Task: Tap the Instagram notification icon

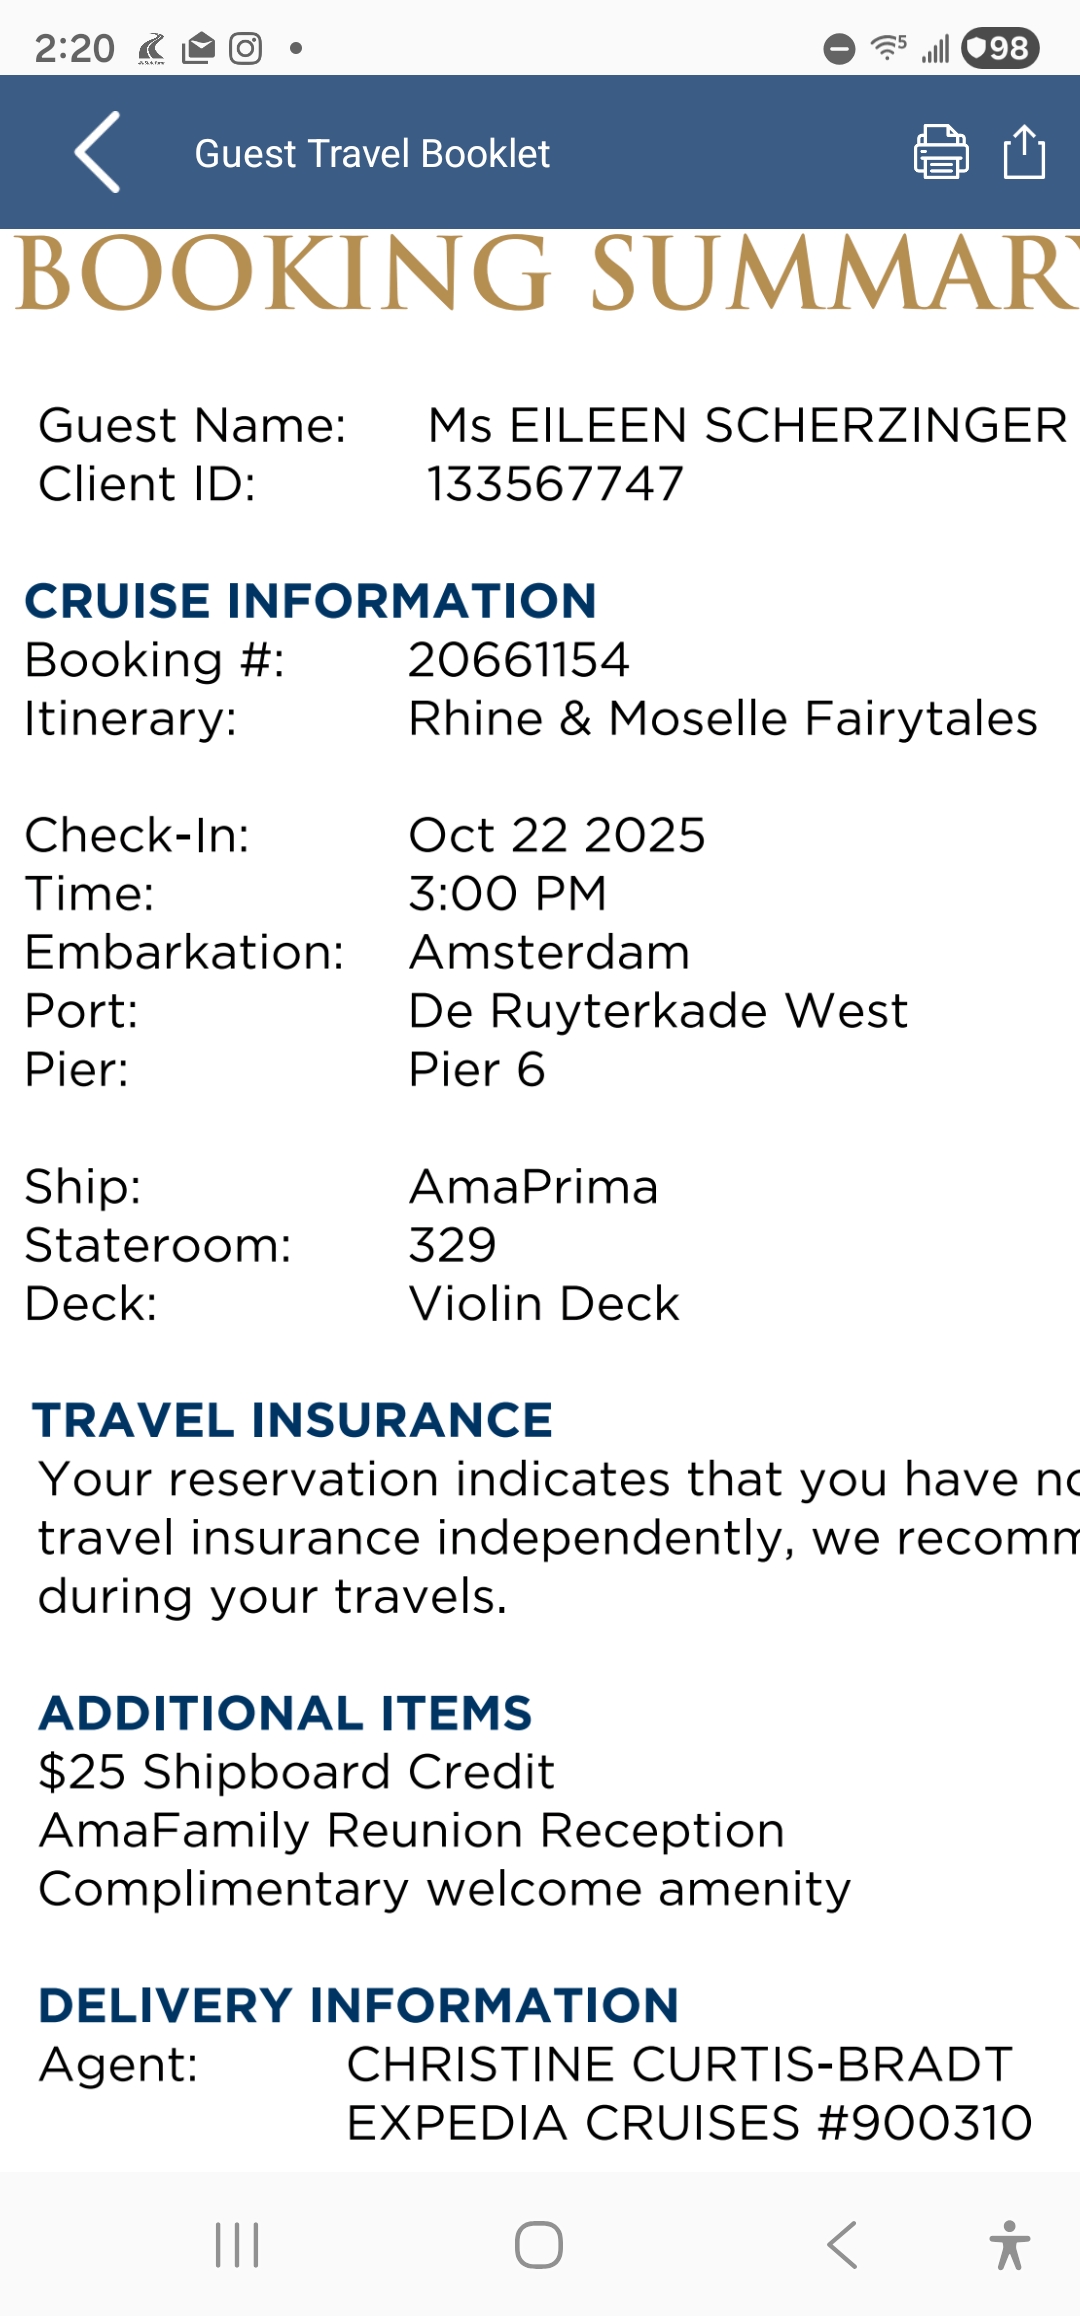Action: click(245, 48)
